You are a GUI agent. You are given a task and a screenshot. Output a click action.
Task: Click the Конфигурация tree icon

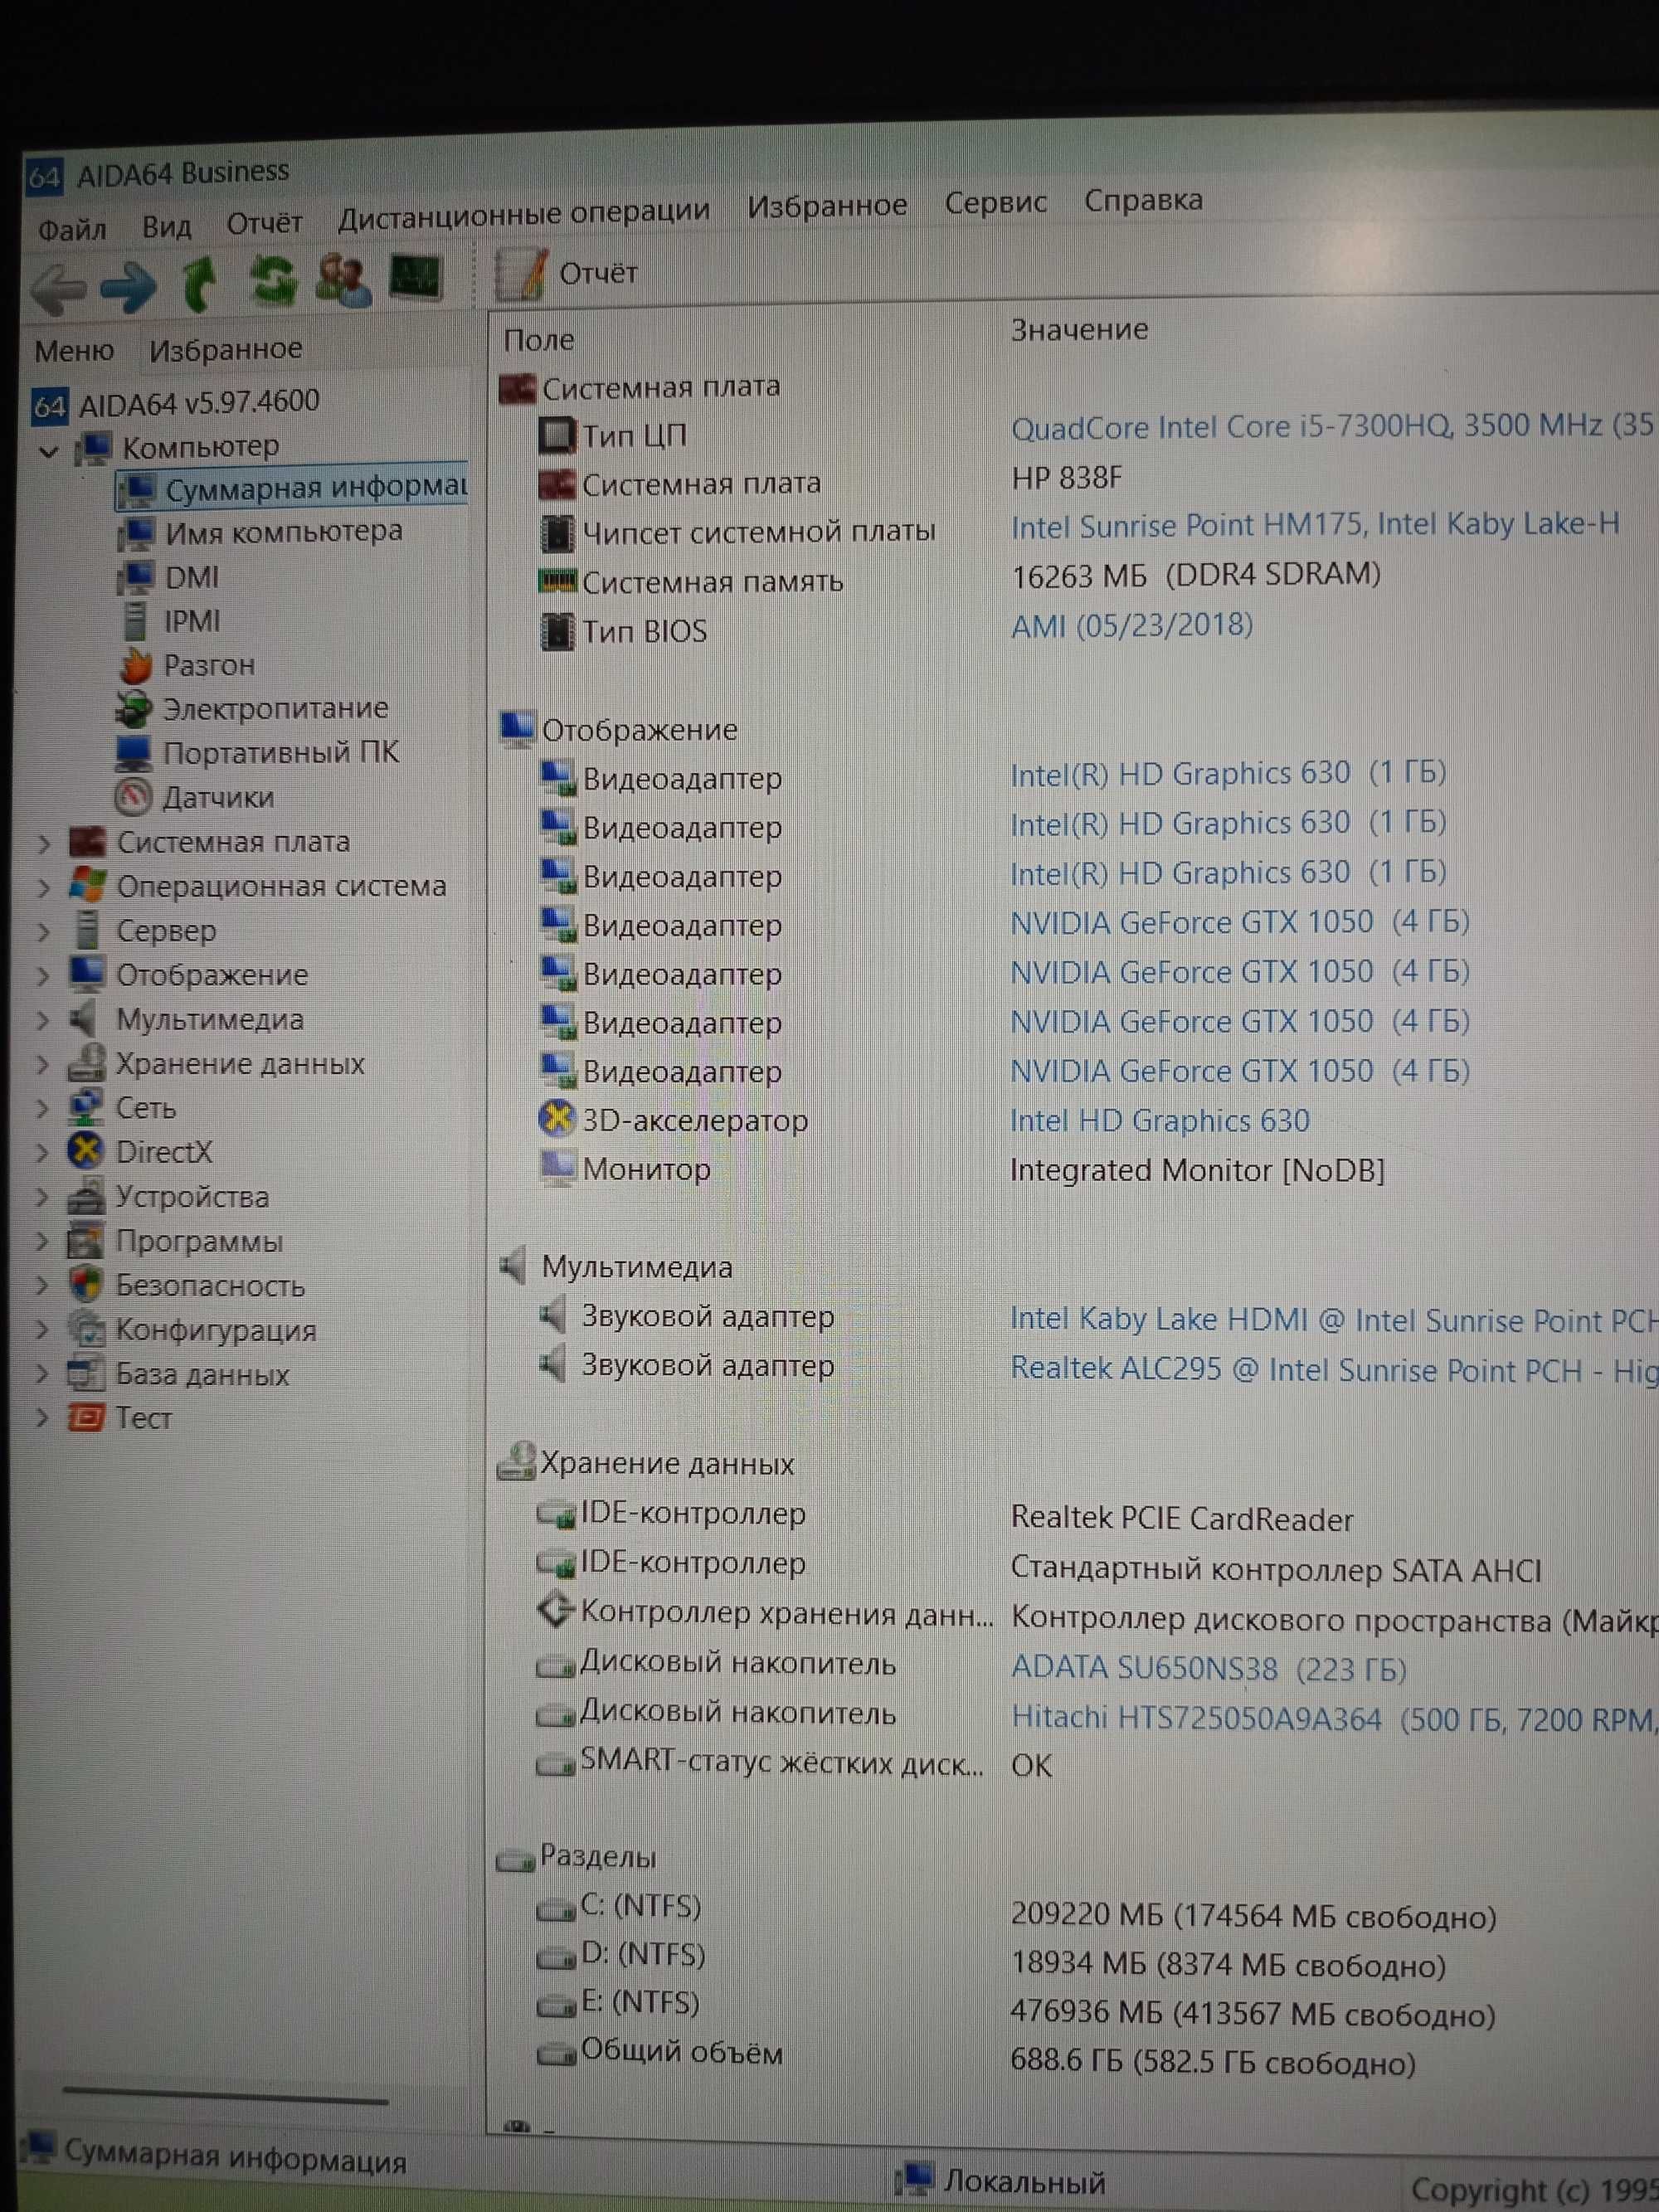tap(86, 1330)
